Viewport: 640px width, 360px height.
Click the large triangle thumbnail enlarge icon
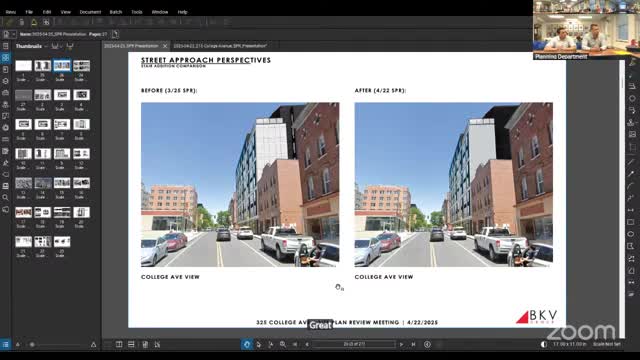coord(93,345)
